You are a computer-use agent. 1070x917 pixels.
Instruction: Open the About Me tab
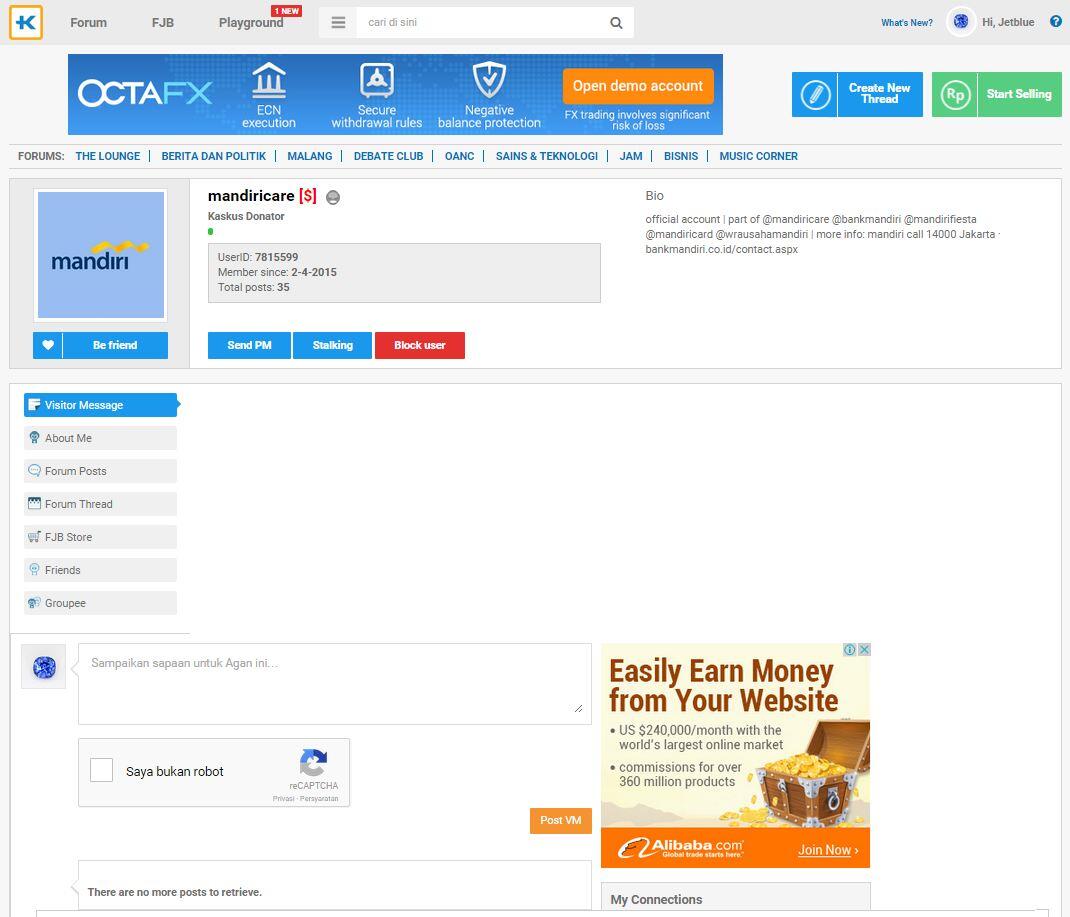(100, 438)
